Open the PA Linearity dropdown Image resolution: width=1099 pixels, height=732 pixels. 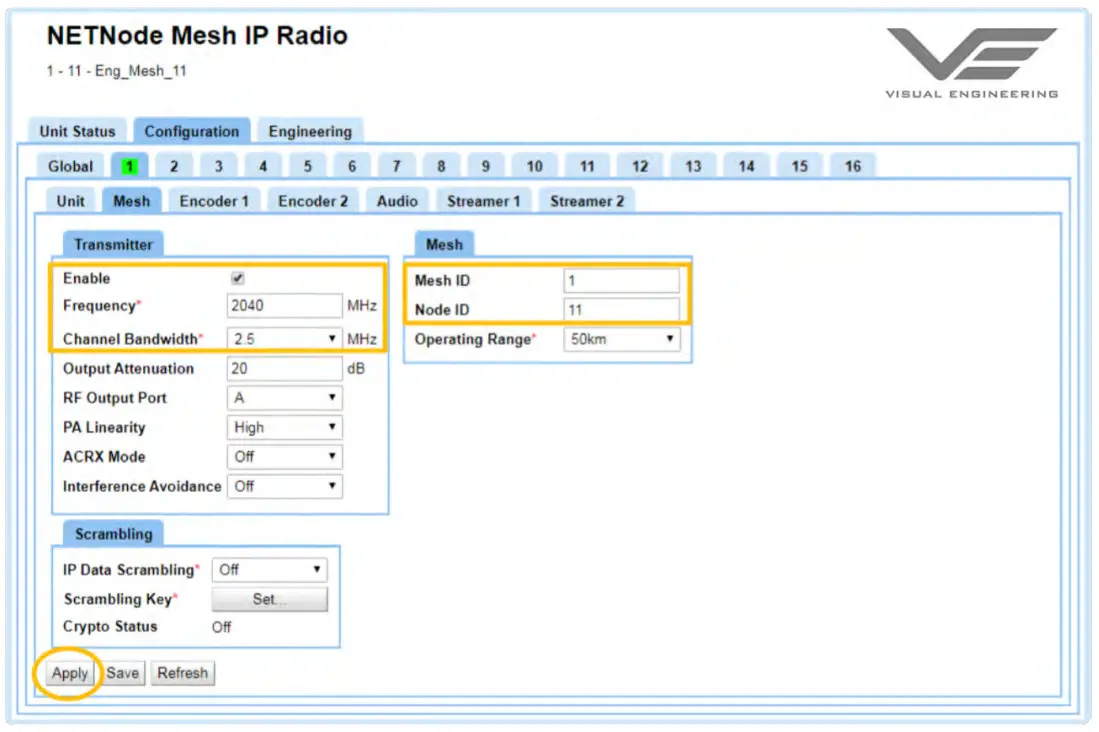[x=285, y=427]
